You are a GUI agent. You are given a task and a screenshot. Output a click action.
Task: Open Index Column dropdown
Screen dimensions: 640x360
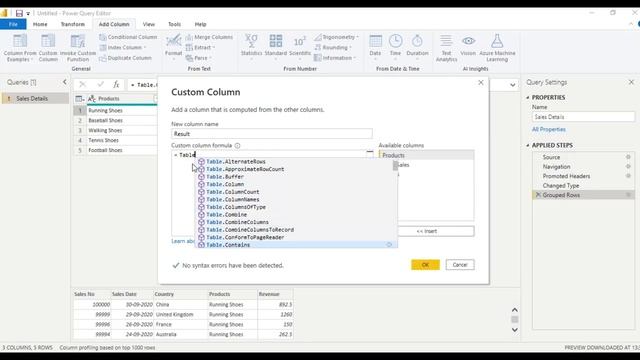click(123, 47)
